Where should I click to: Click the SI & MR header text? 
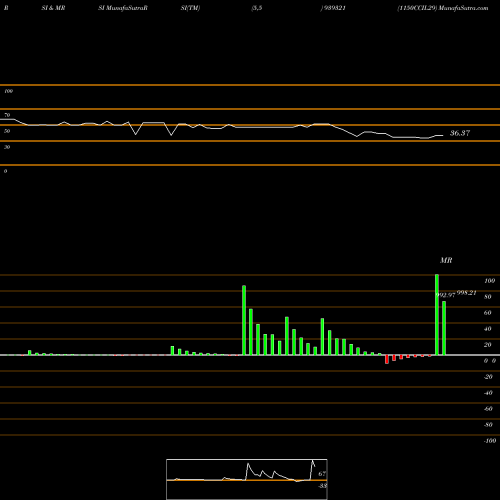[53, 8]
